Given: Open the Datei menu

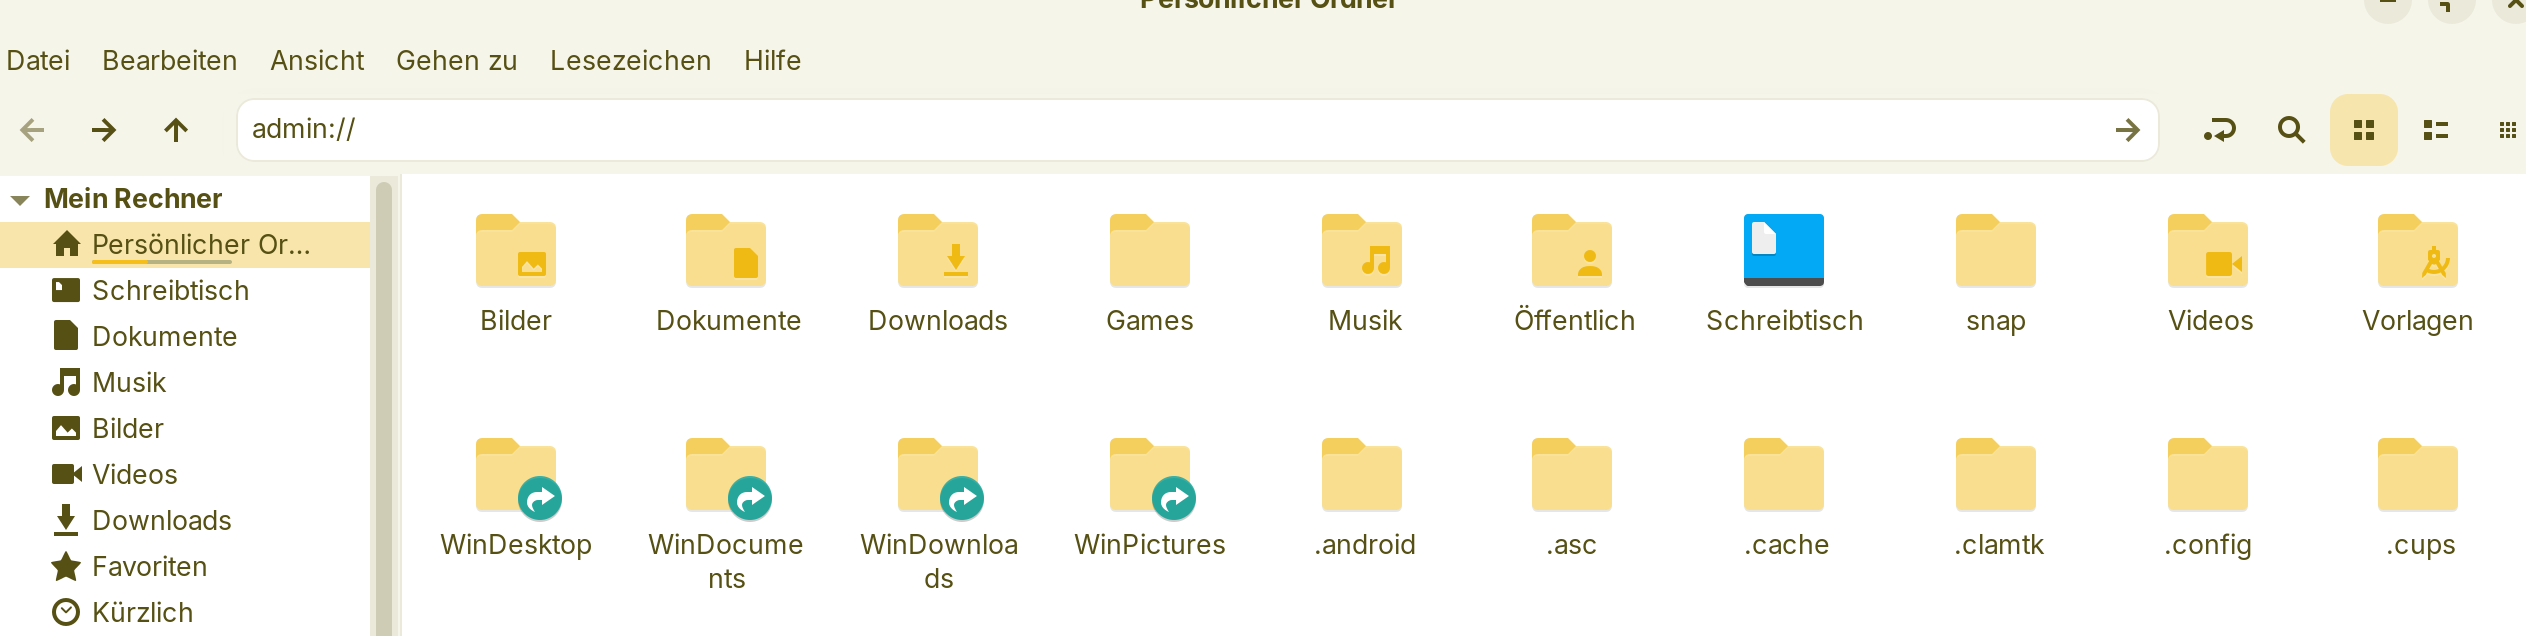Looking at the screenshot, I should pyautogui.click(x=38, y=61).
